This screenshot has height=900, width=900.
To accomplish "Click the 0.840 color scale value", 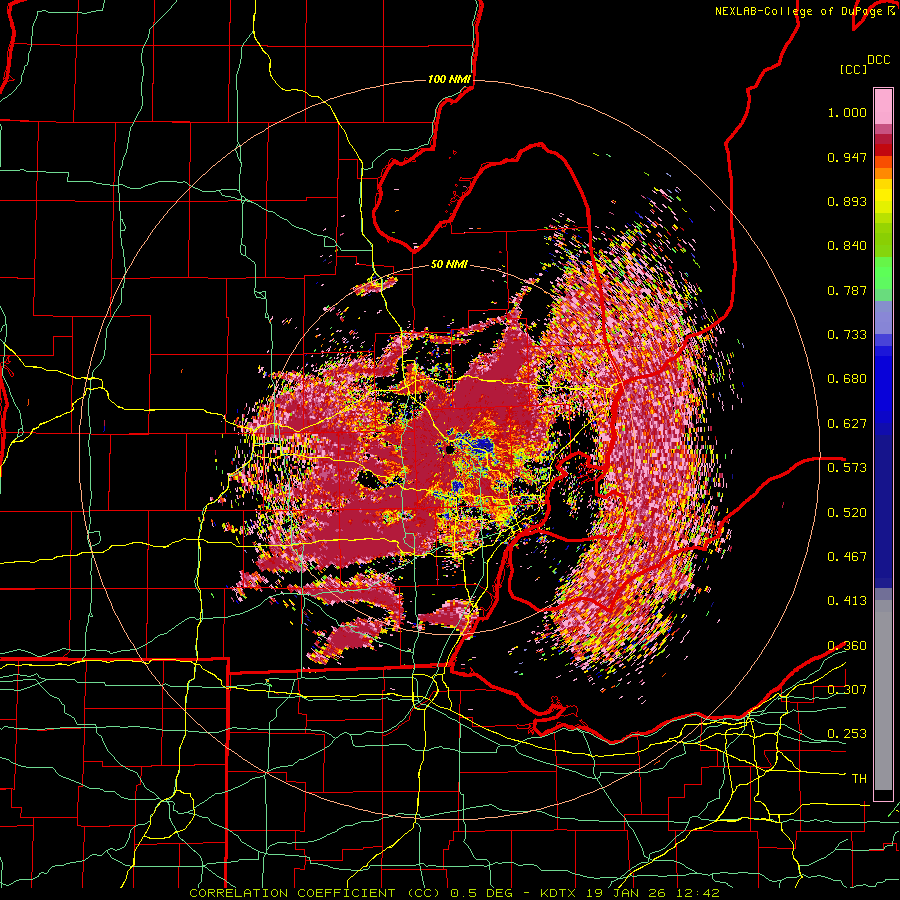I will (x=847, y=246).
